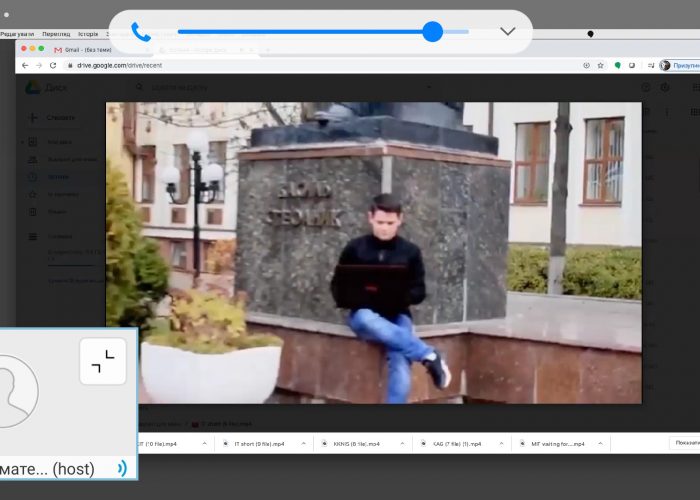
Task: Click the drive.google.com address bar
Action: click(x=300, y=65)
